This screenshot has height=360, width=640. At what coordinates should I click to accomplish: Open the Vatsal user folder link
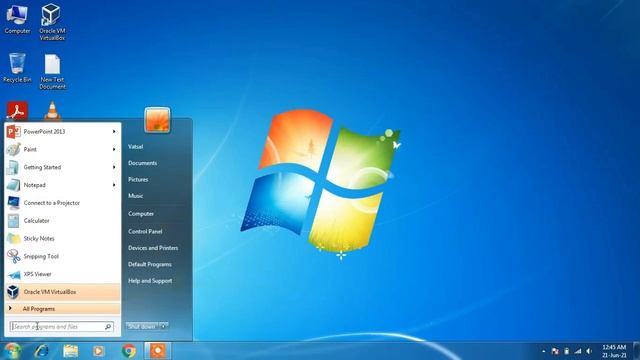click(x=136, y=147)
